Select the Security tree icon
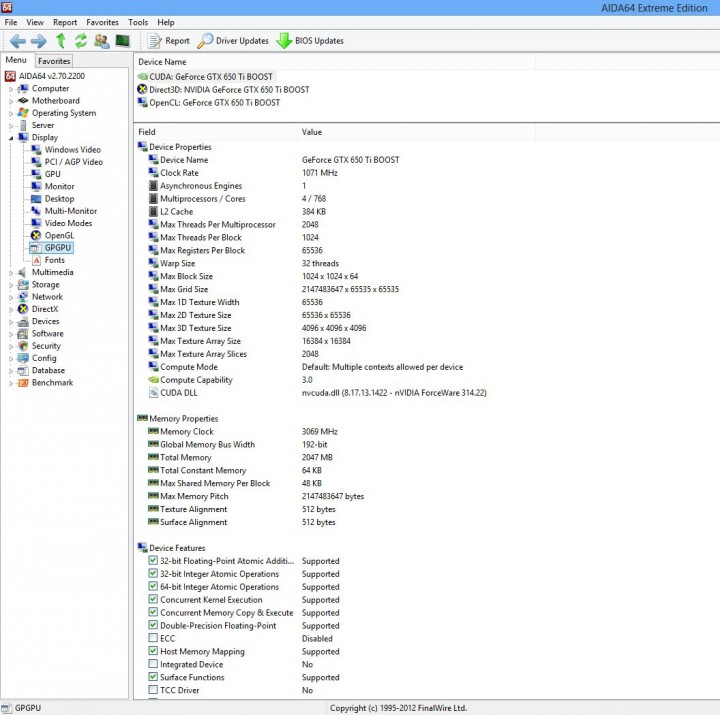The height and width of the screenshot is (715, 720). (x=23, y=346)
